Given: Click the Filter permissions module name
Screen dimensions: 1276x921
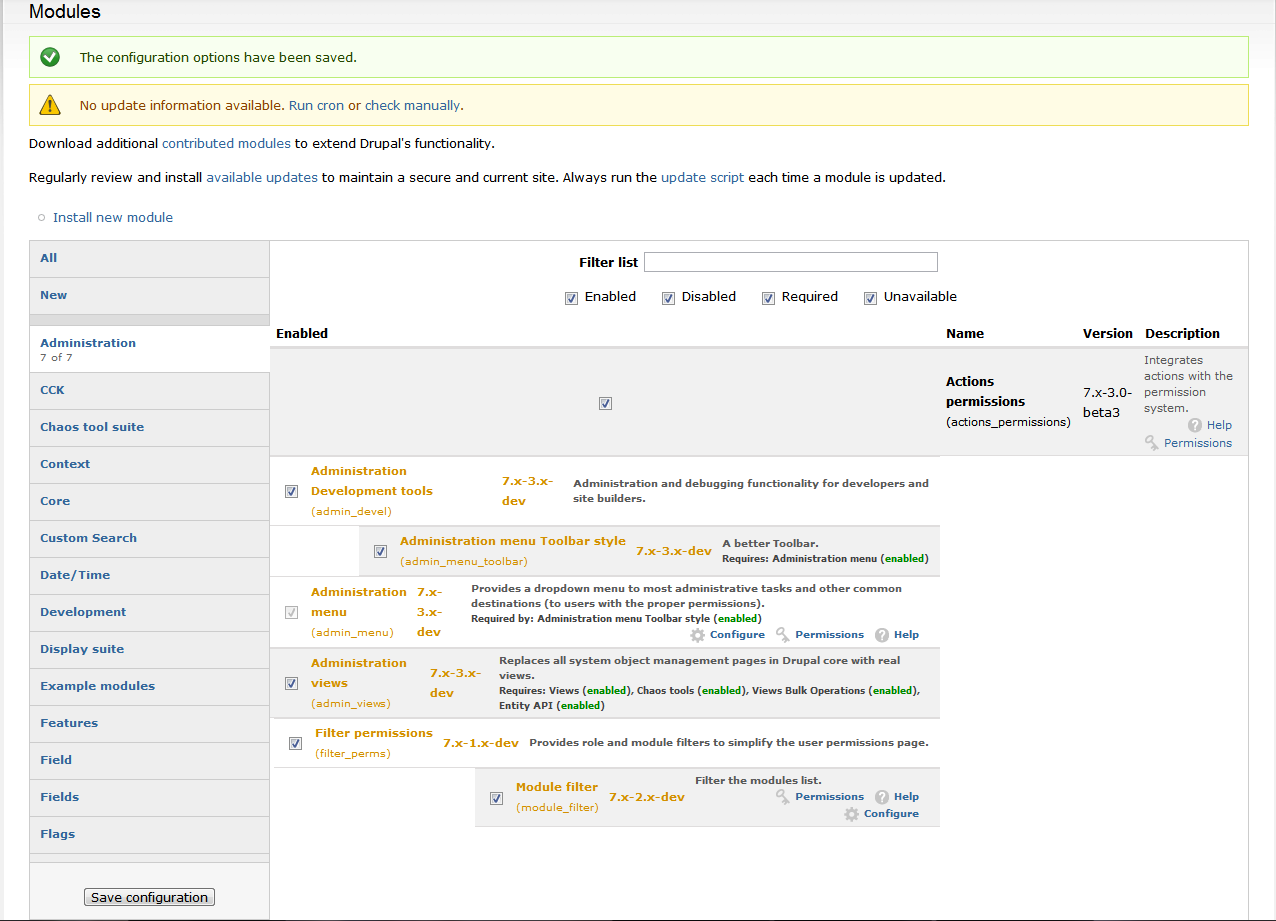Looking at the screenshot, I should (374, 733).
